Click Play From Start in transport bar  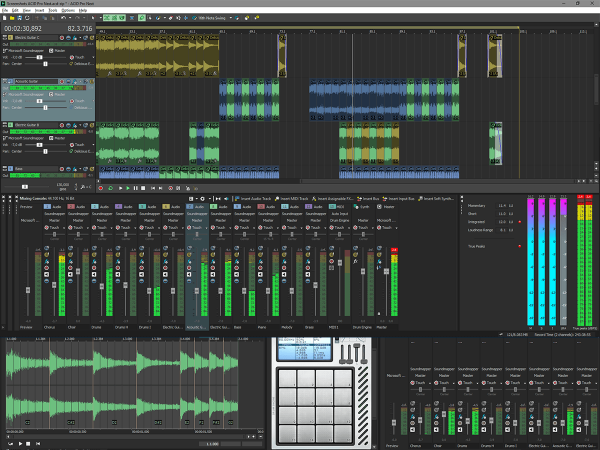(x=120, y=188)
